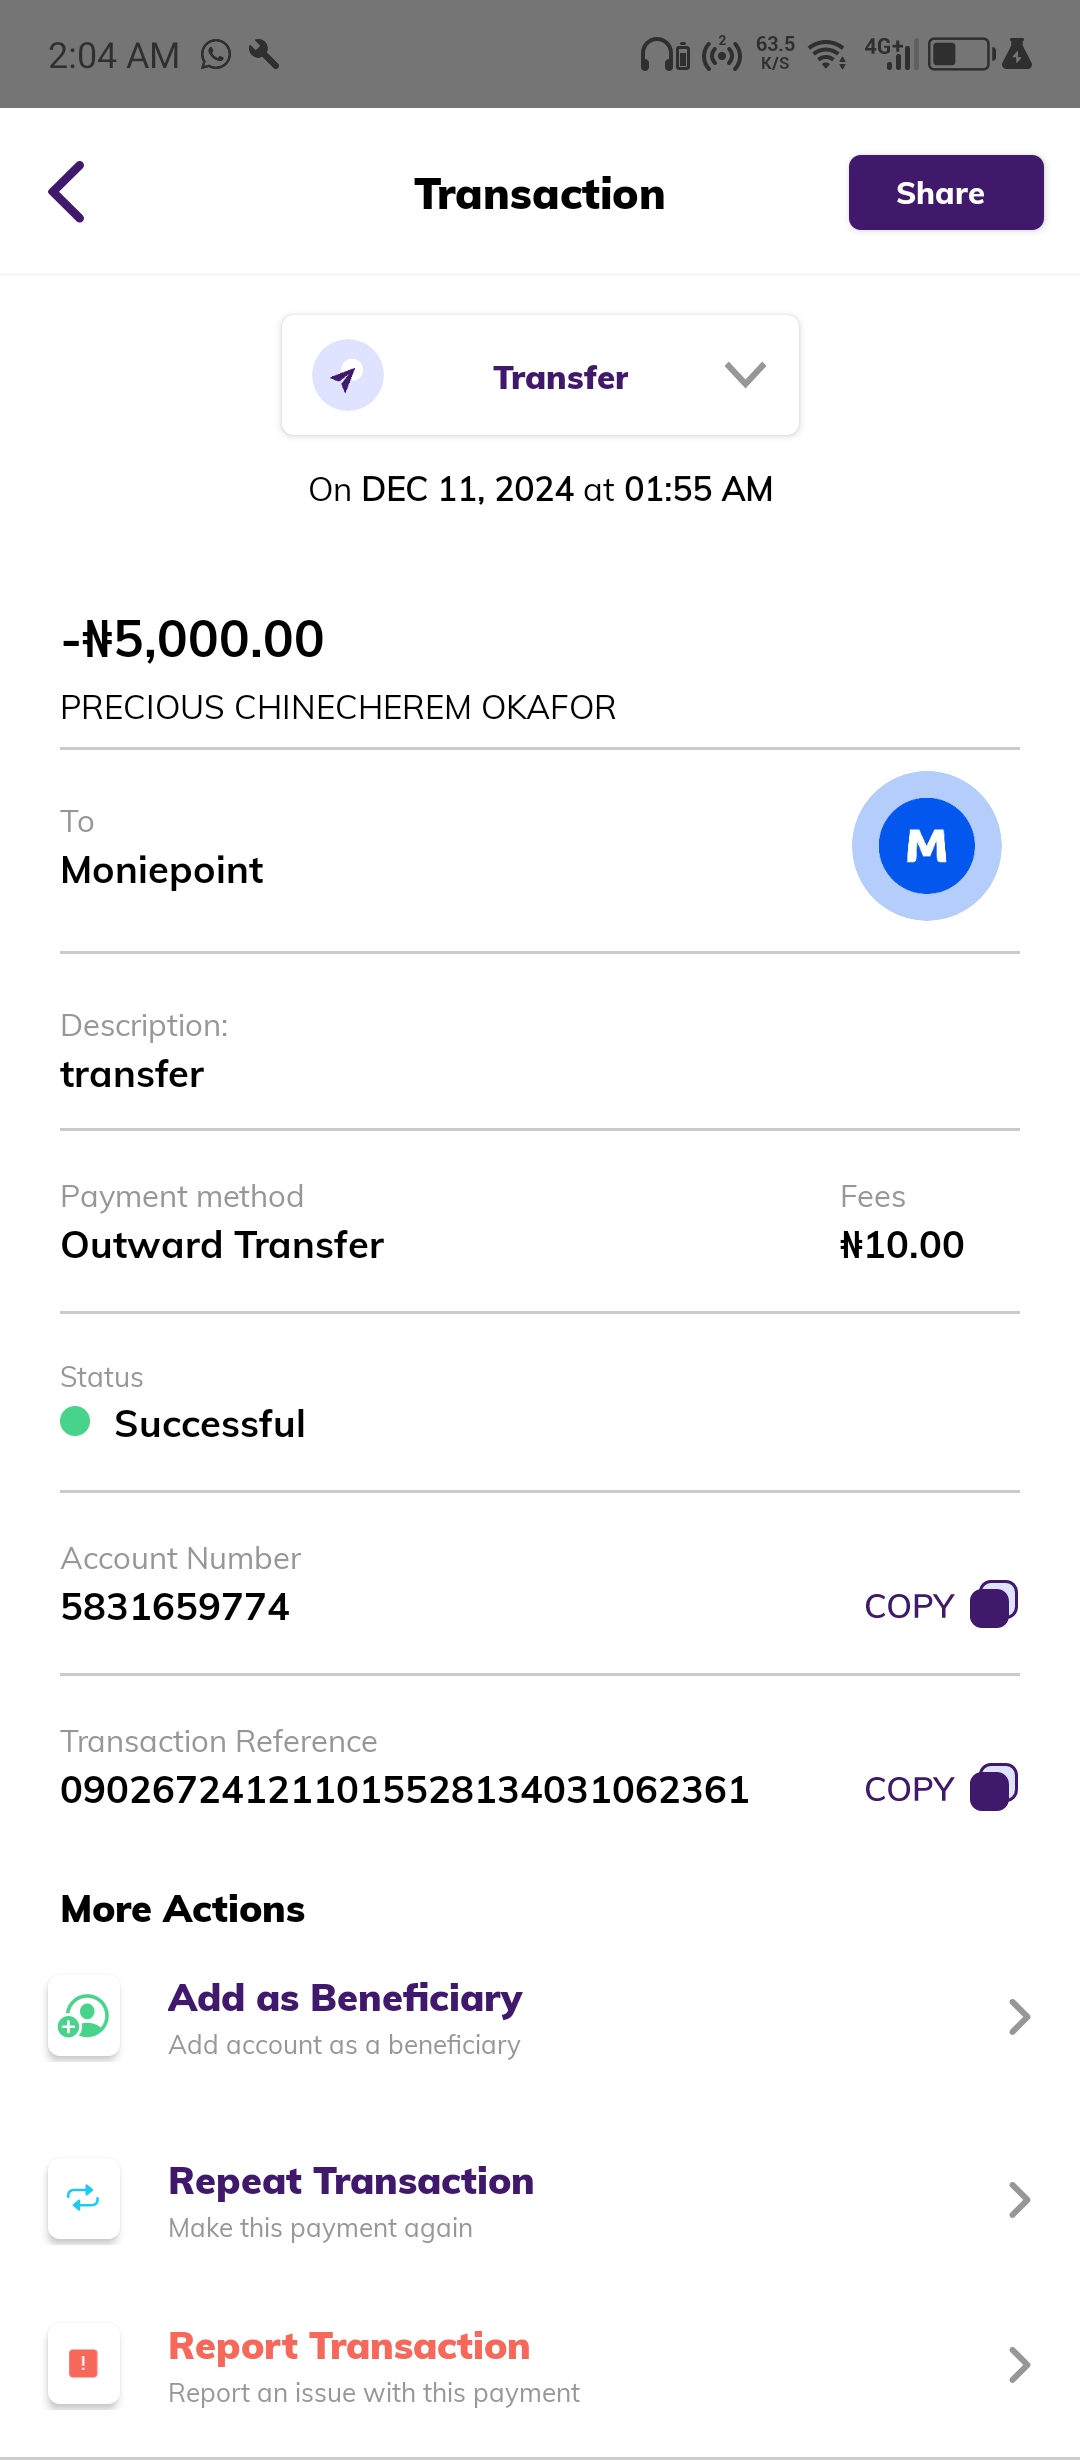Tap the WhatsApp status bar icon

[x=216, y=55]
